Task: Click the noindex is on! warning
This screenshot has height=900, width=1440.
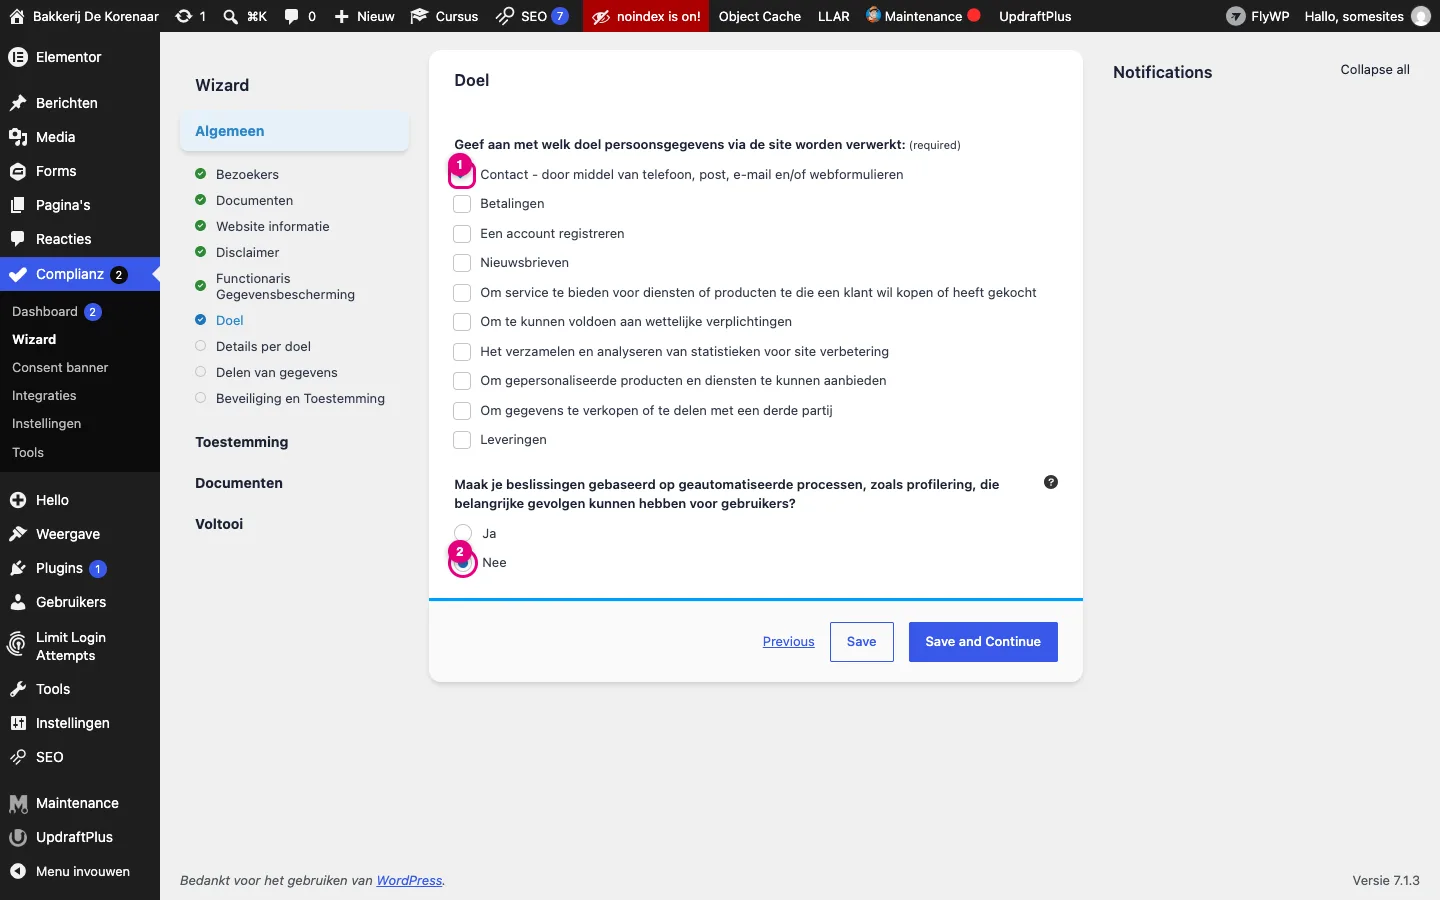Action: (x=646, y=16)
